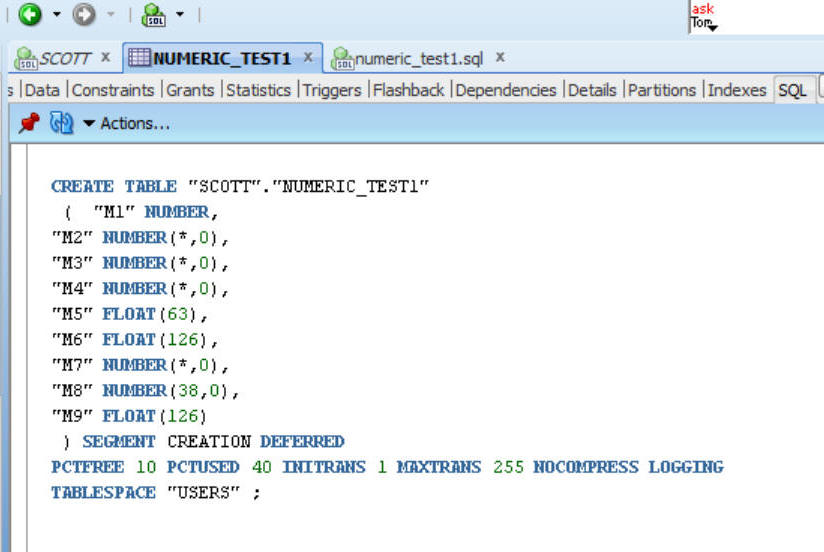Click the MAXTRANS 255 text
824x552 pixels.
460,467
